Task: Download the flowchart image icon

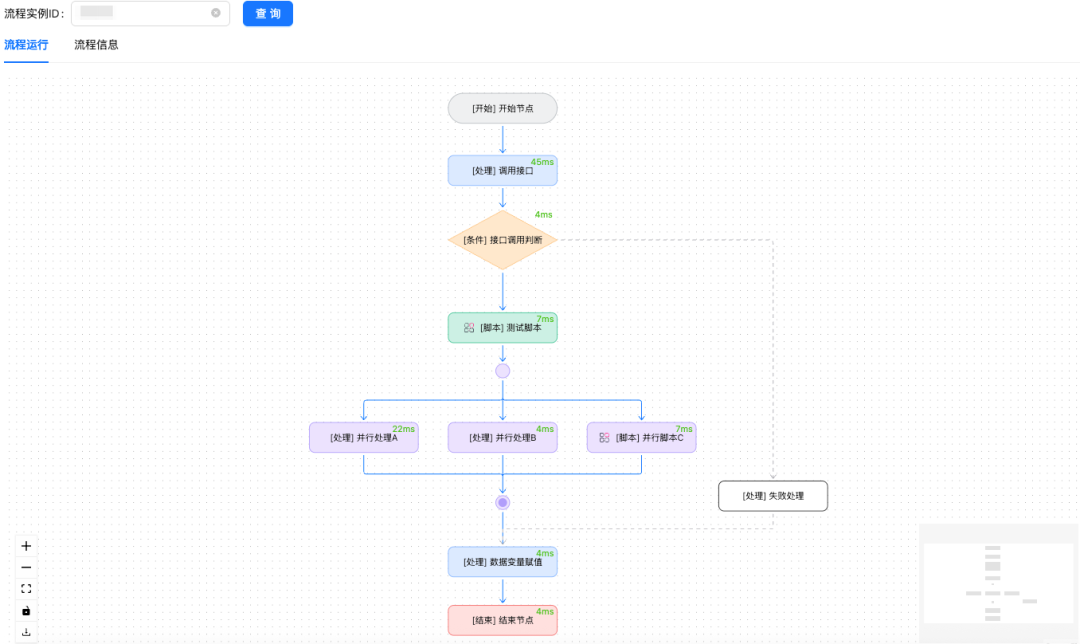Action: pyautogui.click(x=26, y=632)
